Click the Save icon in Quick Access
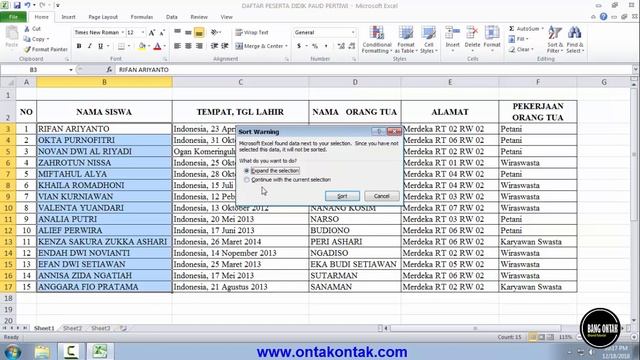The image size is (640, 360). point(17,5)
